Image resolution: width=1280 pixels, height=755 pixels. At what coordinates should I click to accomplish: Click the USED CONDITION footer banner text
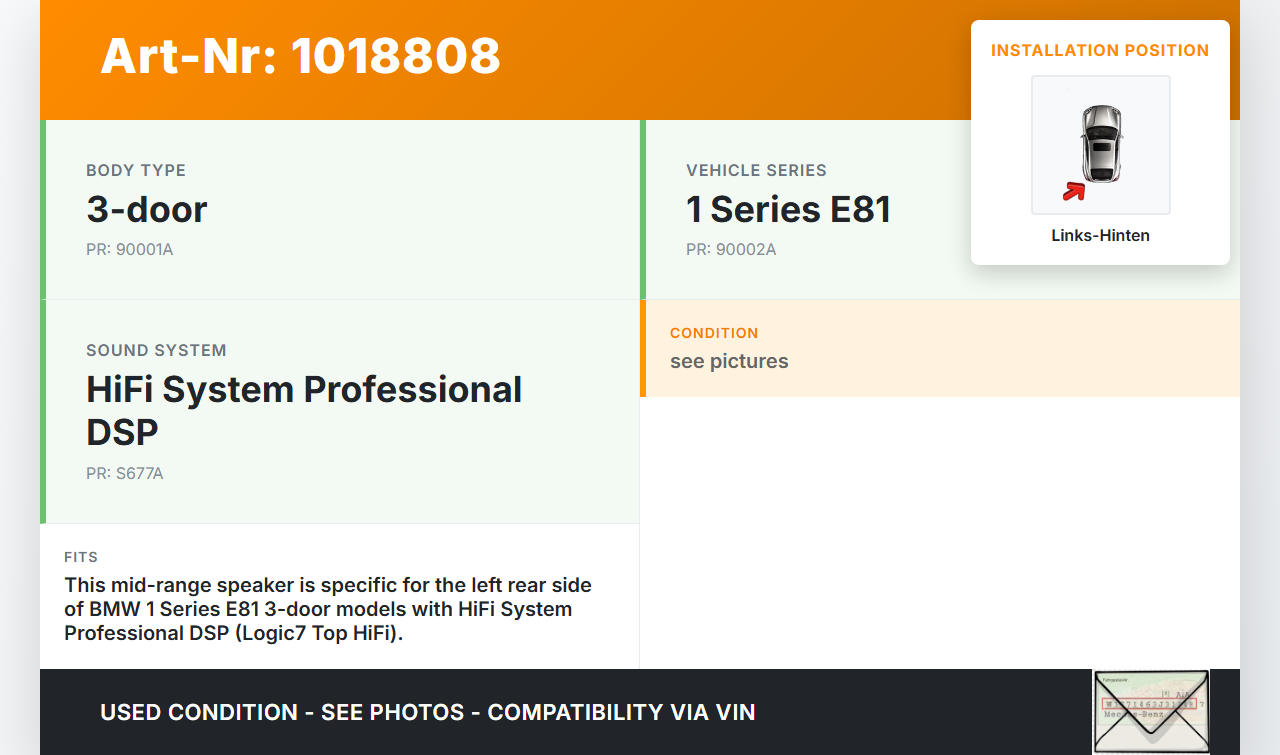coord(428,712)
